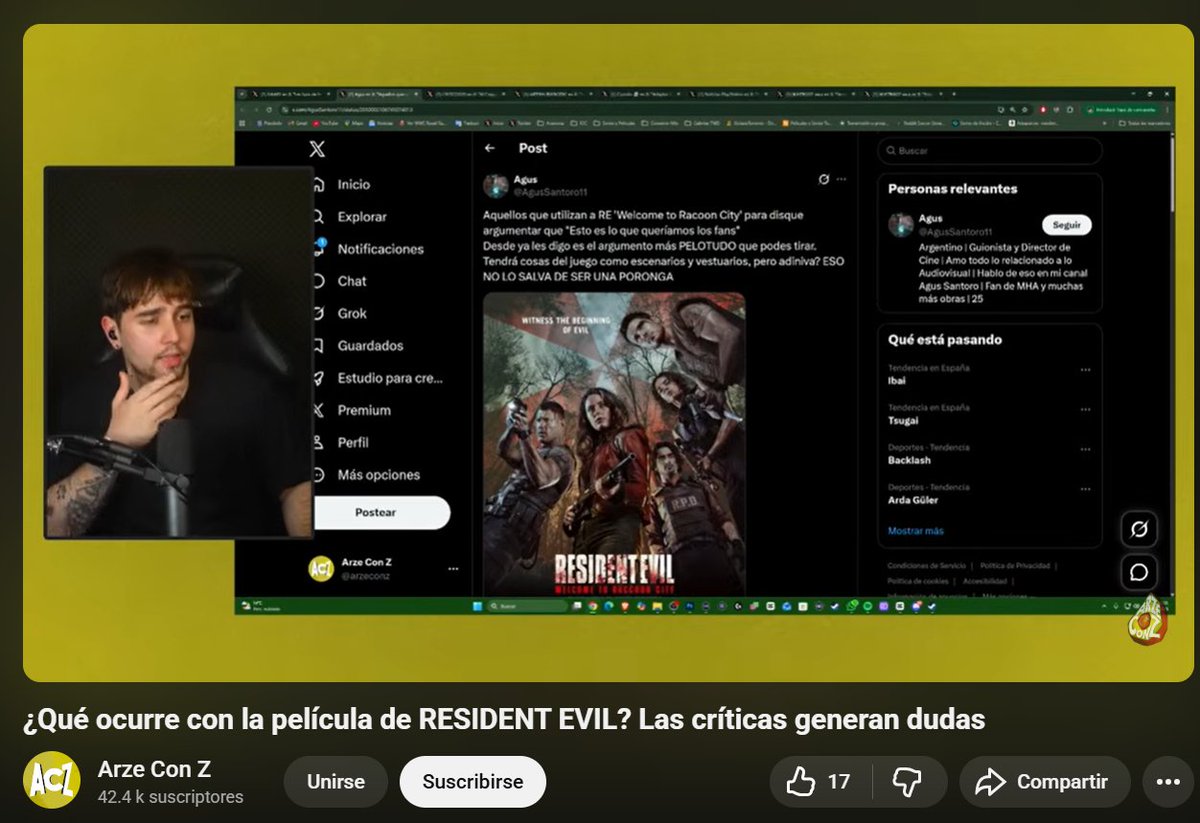Click the Compartir share button
This screenshot has height=823, width=1200.
tap(1045, 782)
